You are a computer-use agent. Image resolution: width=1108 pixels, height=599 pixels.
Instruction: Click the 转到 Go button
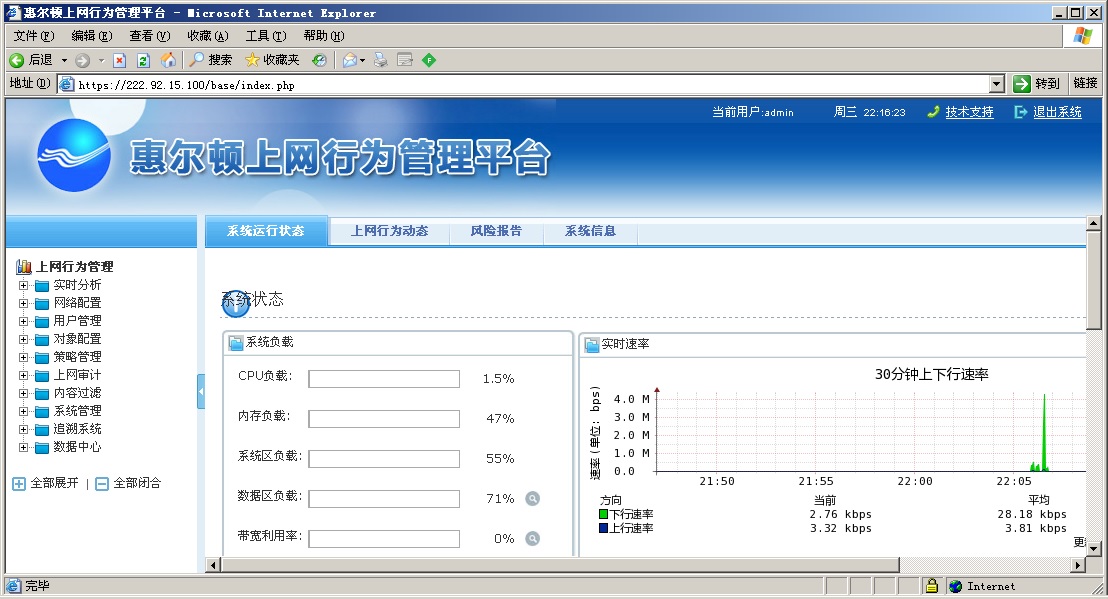(x=1037, y=84)
